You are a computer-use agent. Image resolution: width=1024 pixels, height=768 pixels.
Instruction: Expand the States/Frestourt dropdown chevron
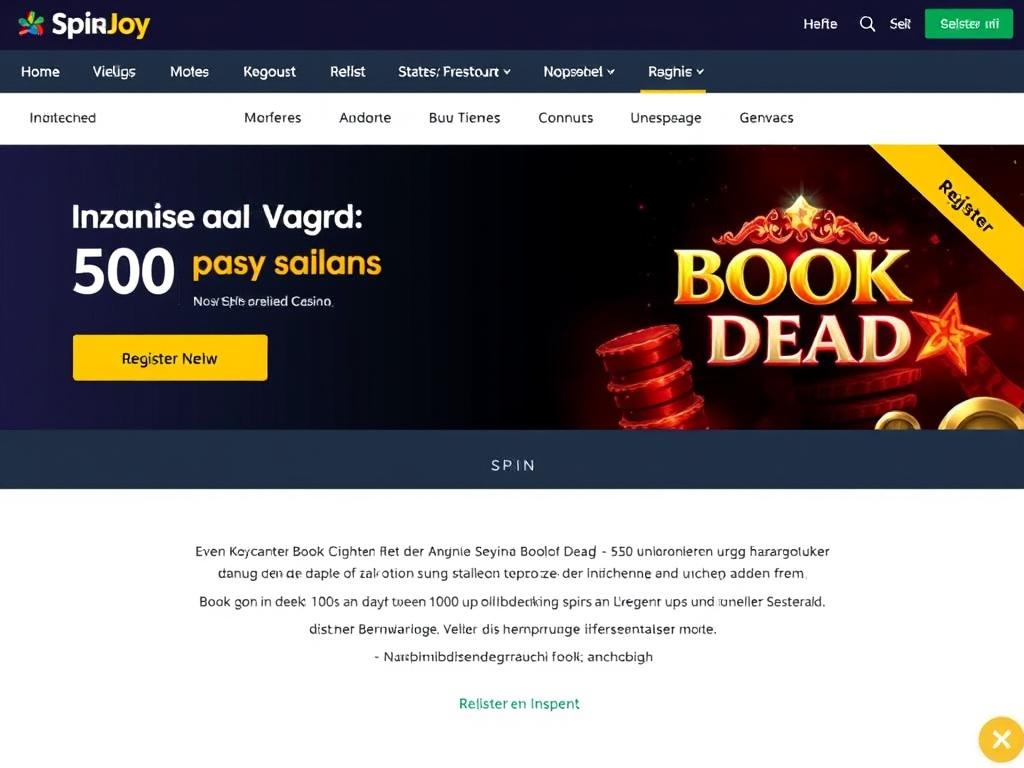tap(507, 72)
